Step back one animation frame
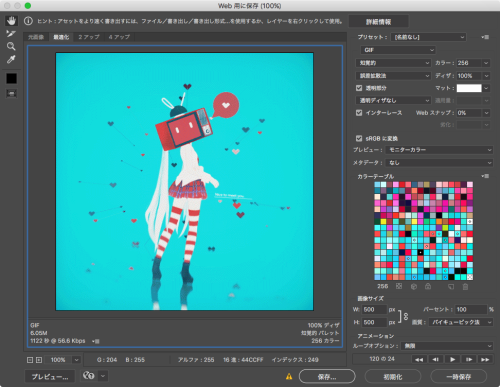The width and height of the screenshot is (500, 387). (x=436, y=359)
